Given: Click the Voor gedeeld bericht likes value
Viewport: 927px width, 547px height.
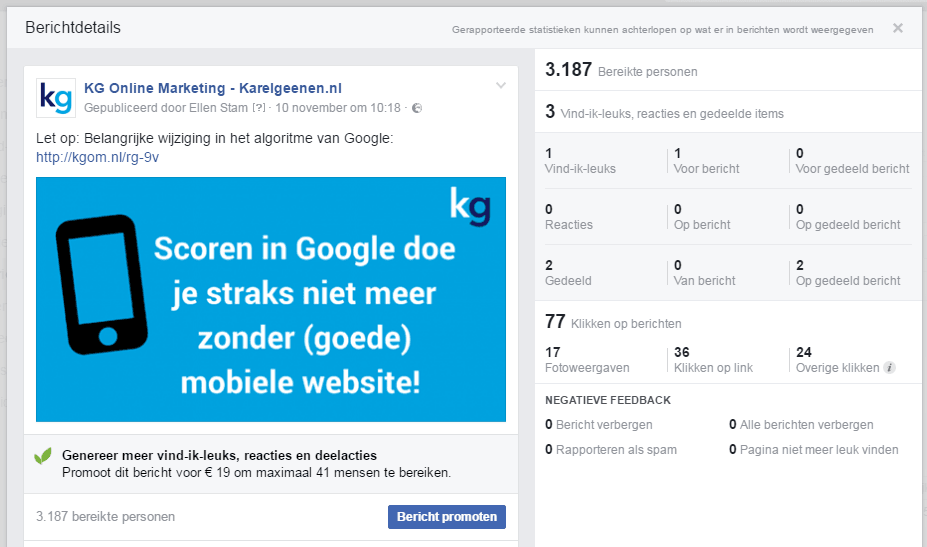Looking at the screenshot, I should 853,160.
